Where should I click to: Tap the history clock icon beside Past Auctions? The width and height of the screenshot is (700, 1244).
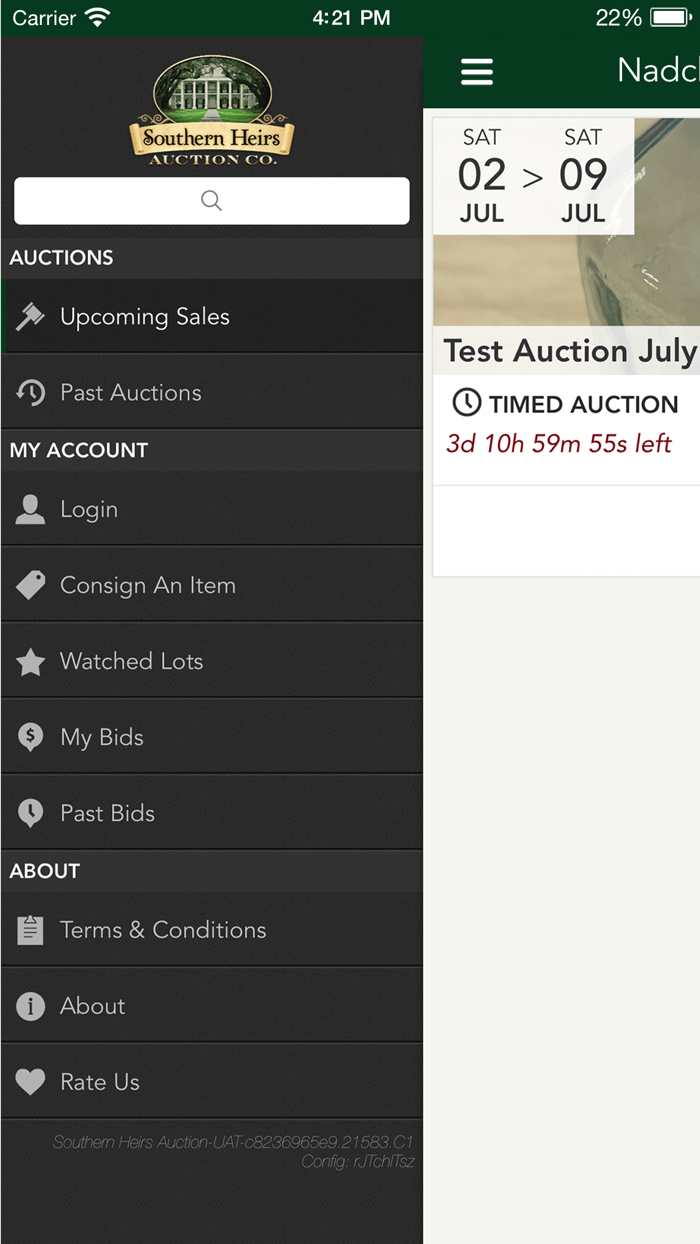tap(30, 392)
